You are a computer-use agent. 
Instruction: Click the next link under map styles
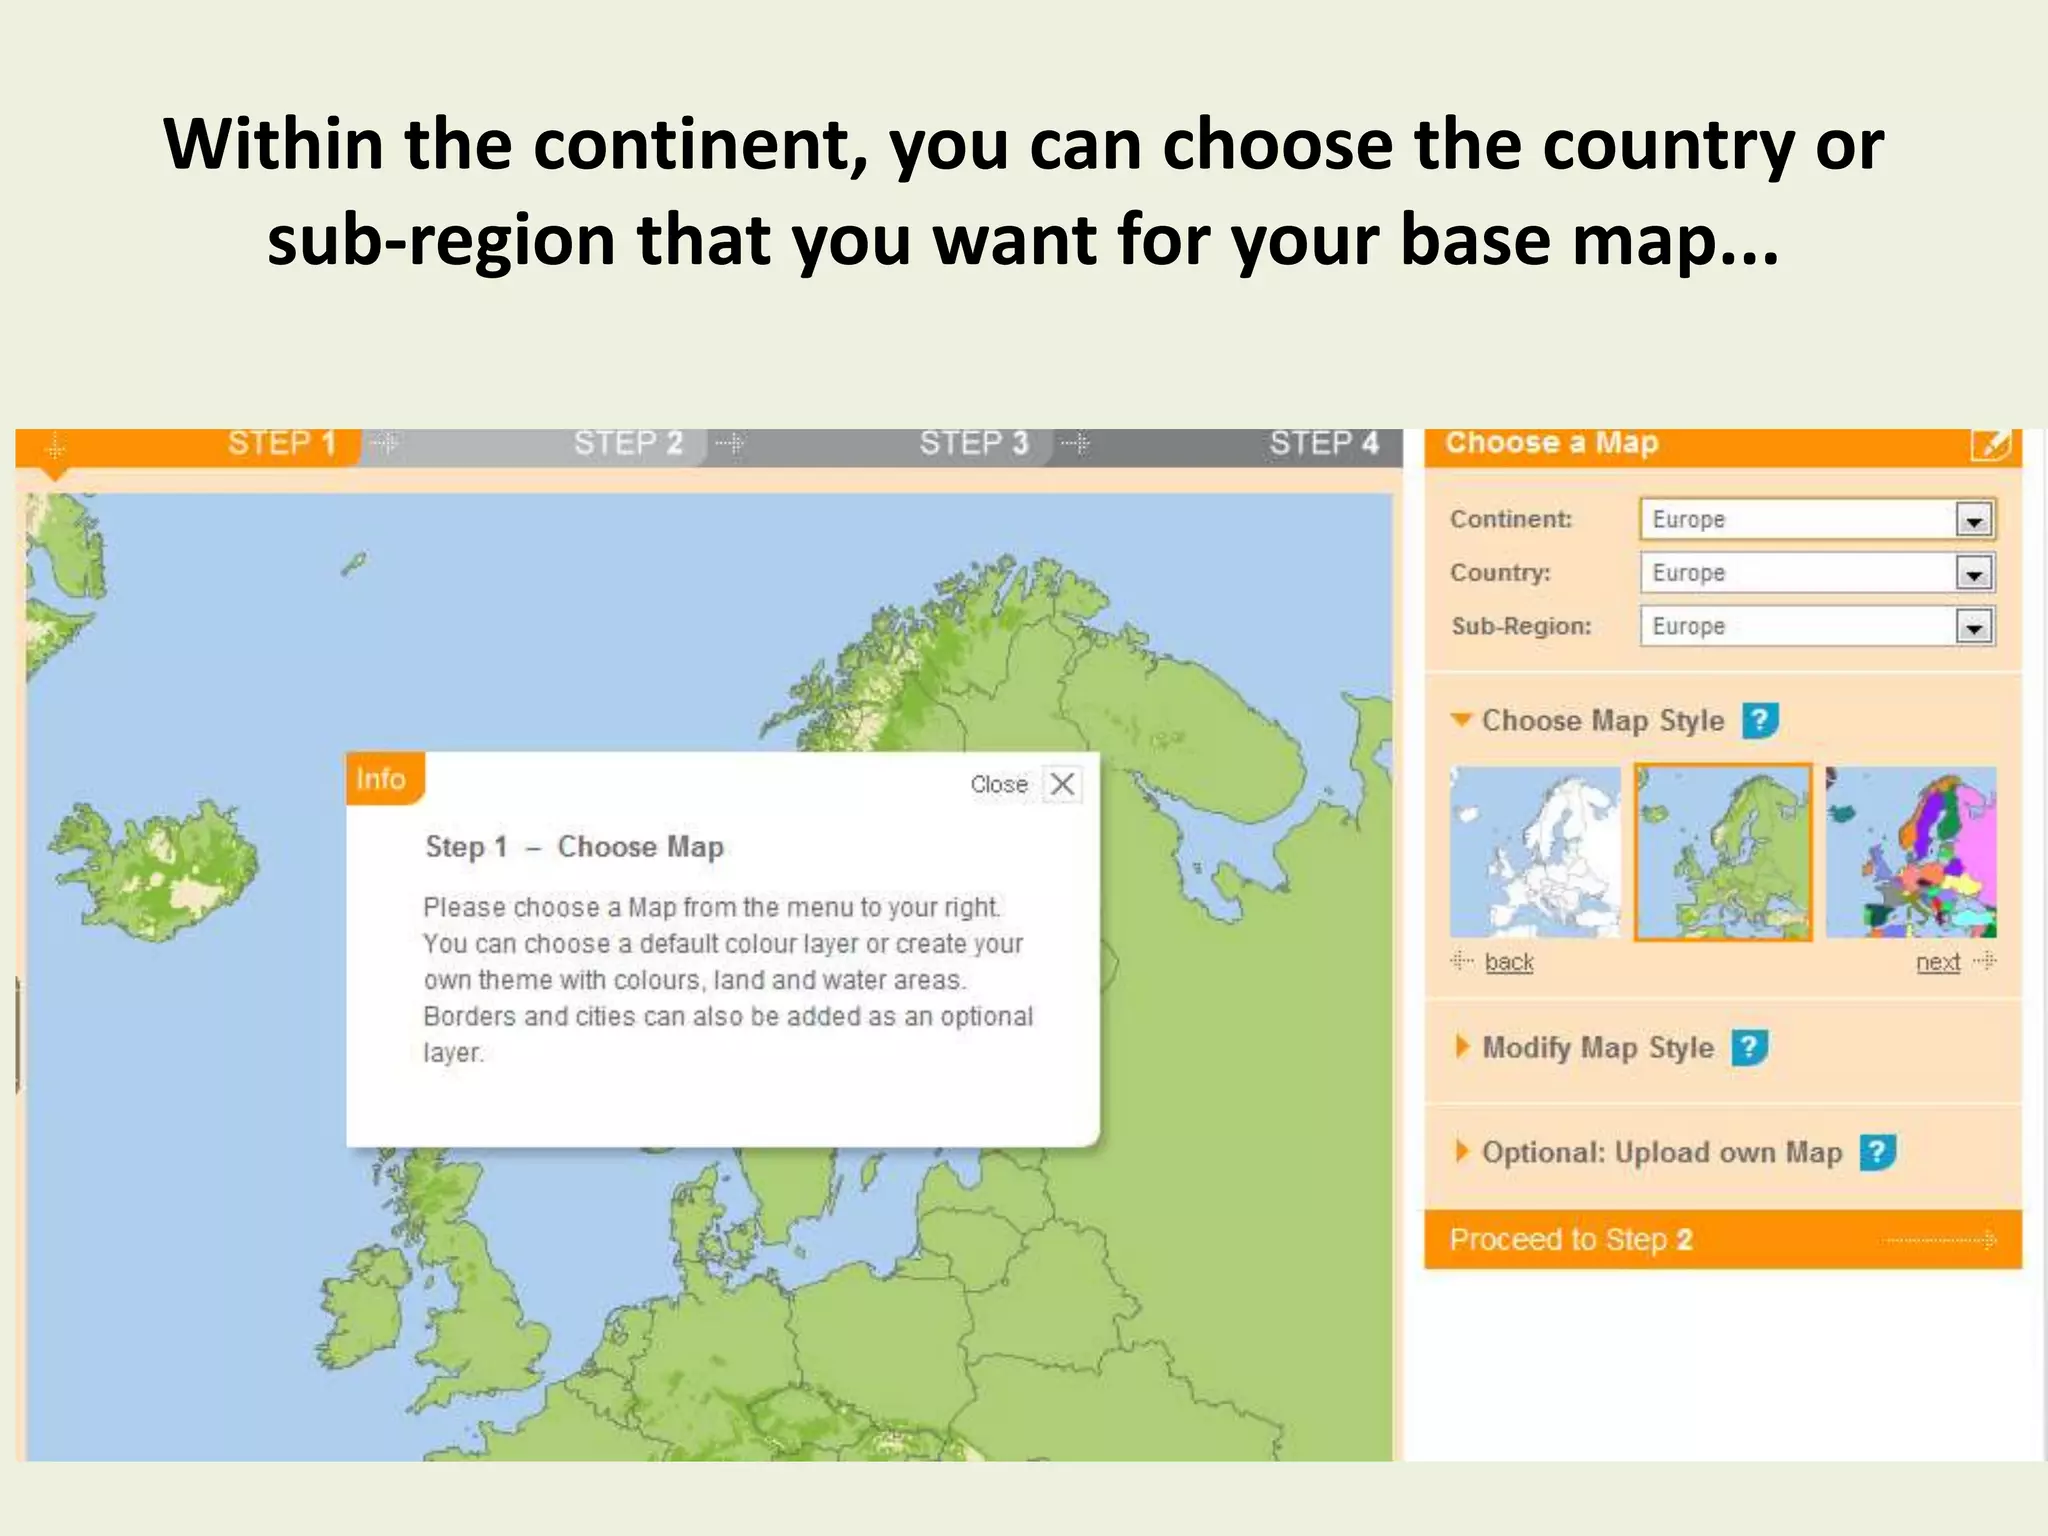tap(1938, 962)
